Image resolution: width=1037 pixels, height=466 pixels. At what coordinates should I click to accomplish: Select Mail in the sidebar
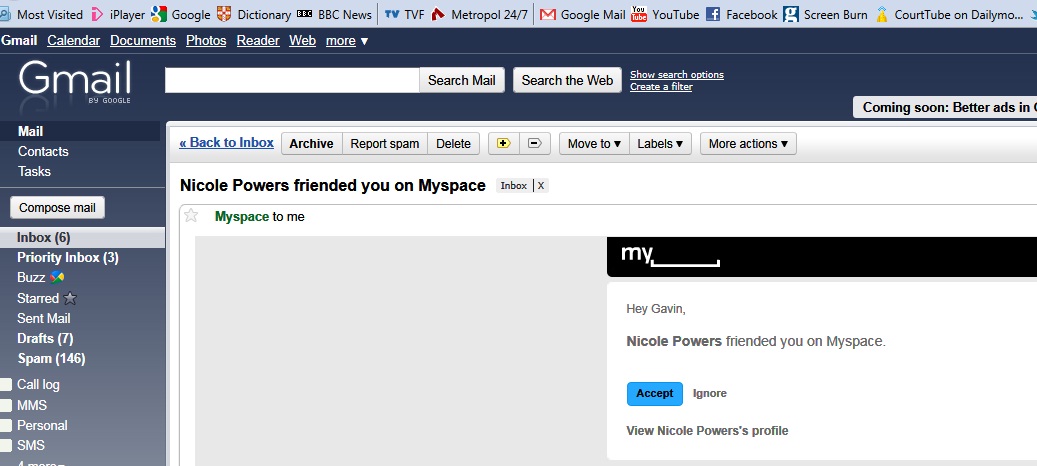(30, 132)
